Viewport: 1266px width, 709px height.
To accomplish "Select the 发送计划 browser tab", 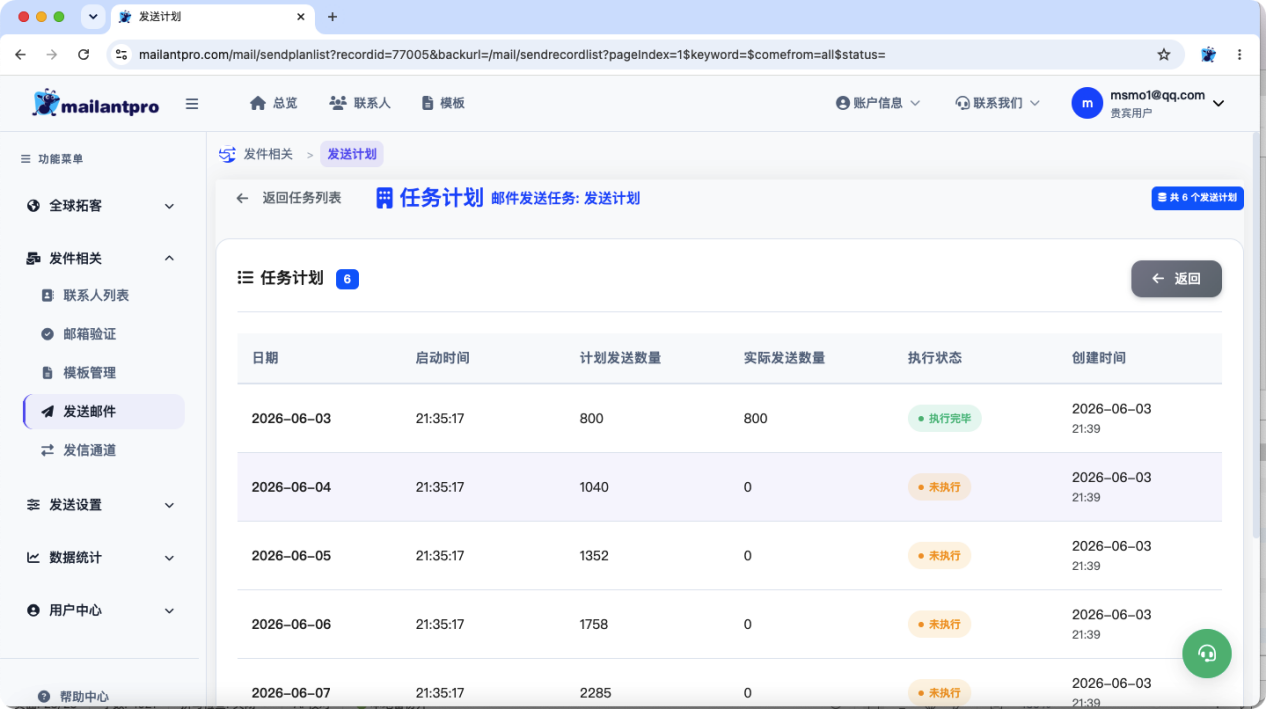I will [211, 17].
